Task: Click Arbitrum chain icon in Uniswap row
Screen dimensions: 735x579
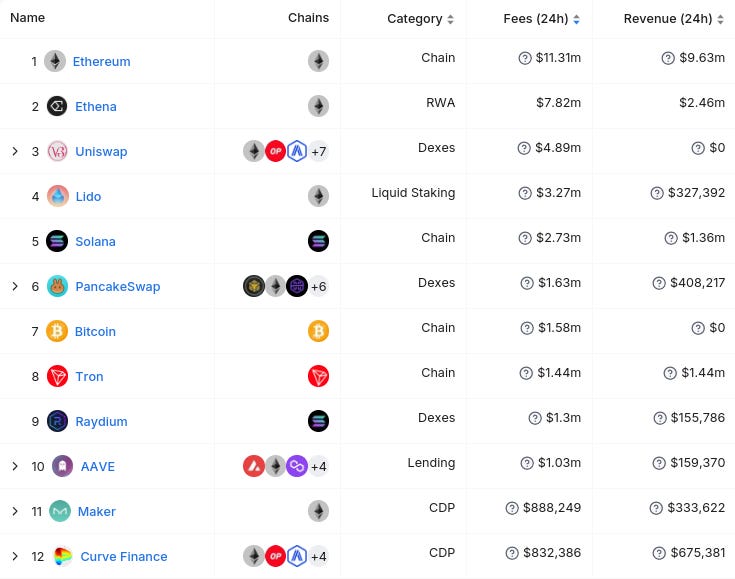Action: 297,151
